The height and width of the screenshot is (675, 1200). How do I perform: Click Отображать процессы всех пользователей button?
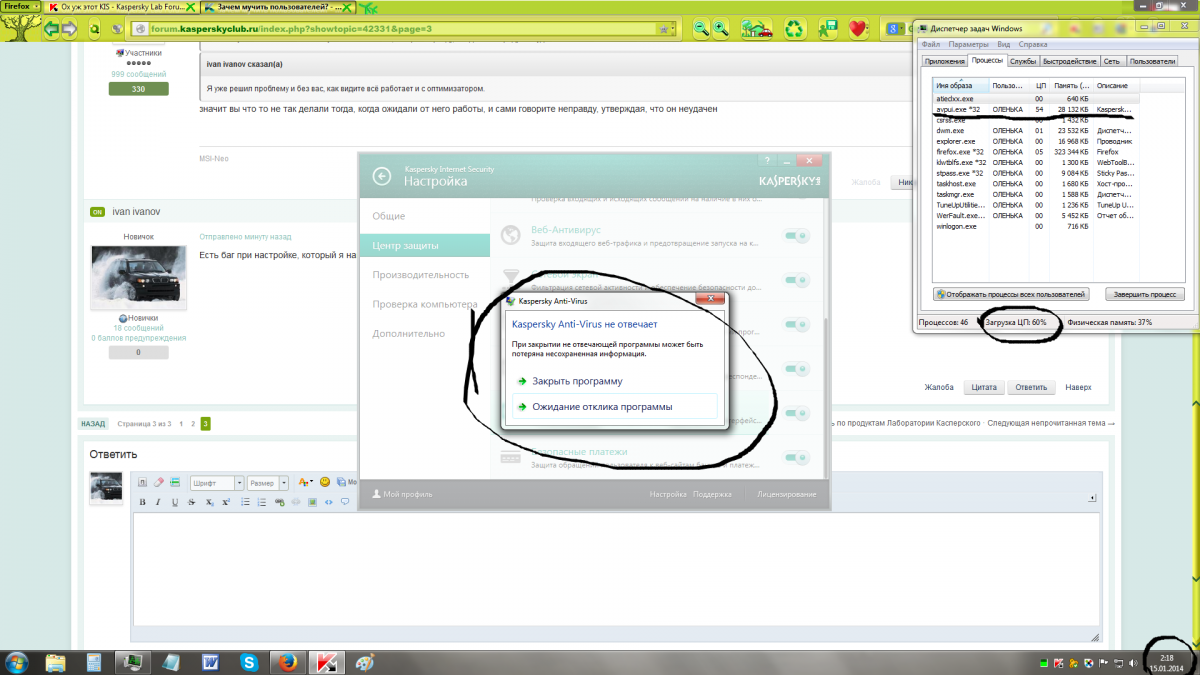pos(1010,294)
